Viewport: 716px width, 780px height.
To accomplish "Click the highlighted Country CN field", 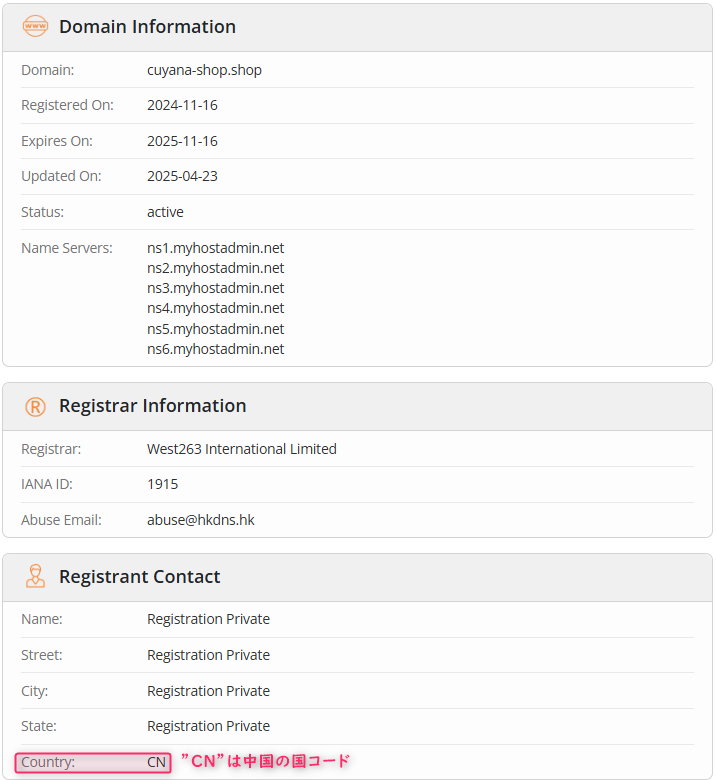I will pos(93,762).
